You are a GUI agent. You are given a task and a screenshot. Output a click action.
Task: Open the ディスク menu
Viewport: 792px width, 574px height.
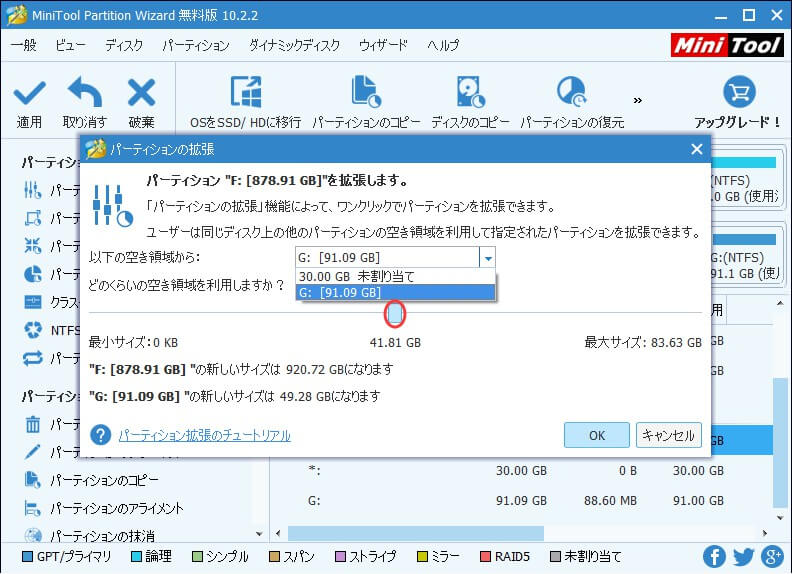(124, 45)
